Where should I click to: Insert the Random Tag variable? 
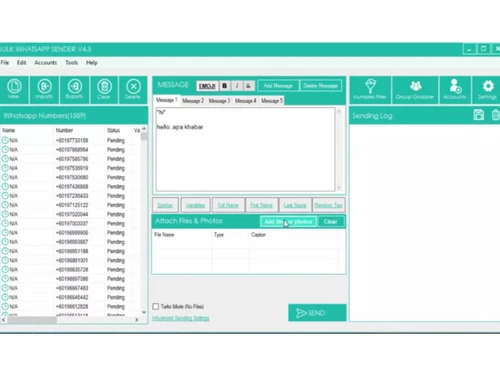(x=328, y=205)
